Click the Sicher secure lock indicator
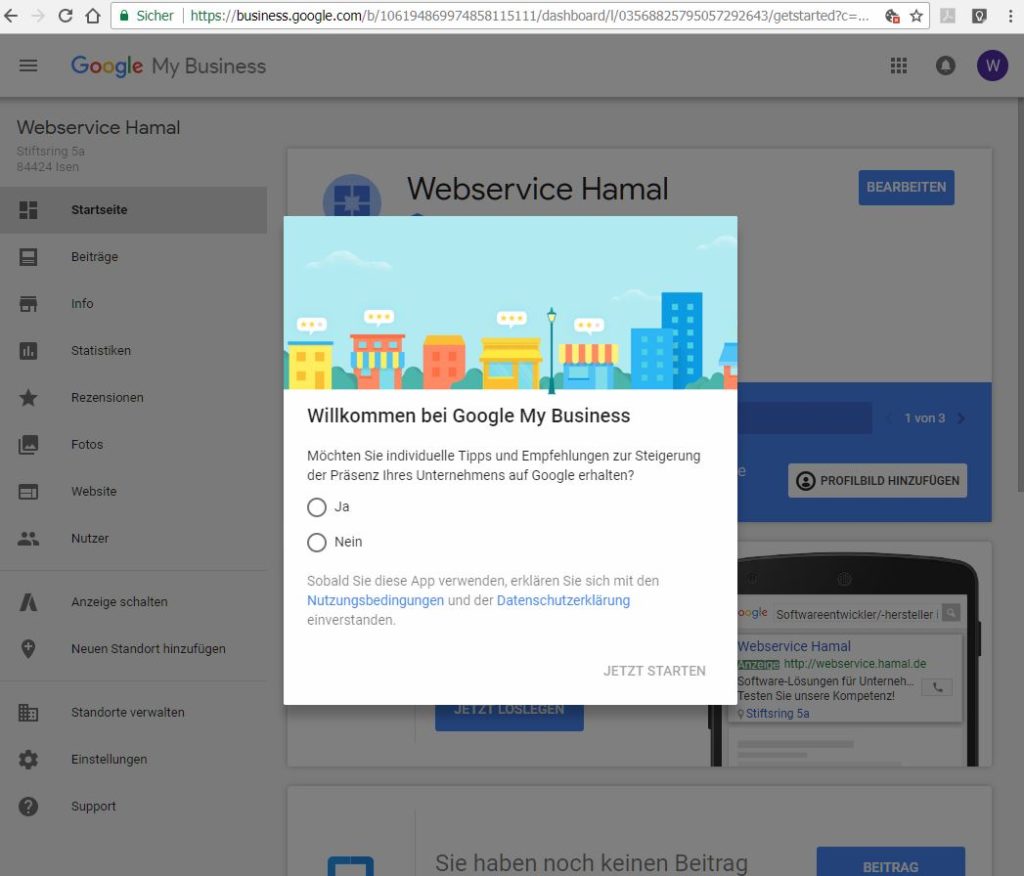This screenshot has width=1024, height=876. (147, 16)
